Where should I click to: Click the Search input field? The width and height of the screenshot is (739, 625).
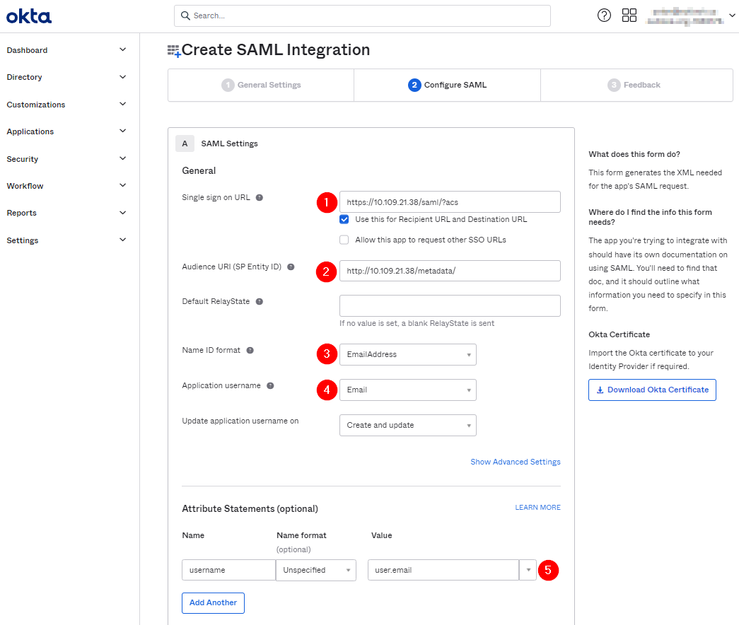tap(362, 16)
